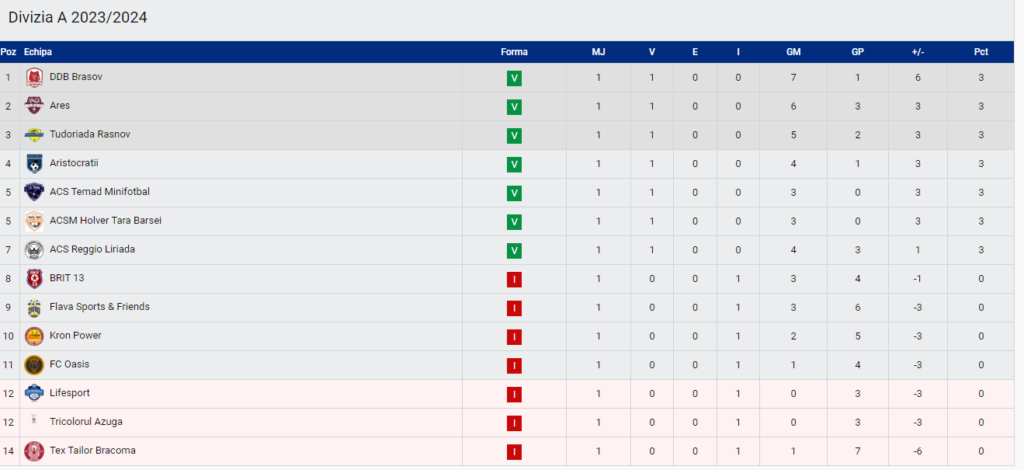Click the Aristocratii shield logo
The width and height of the screenshot is (1024, 470).
34,163
